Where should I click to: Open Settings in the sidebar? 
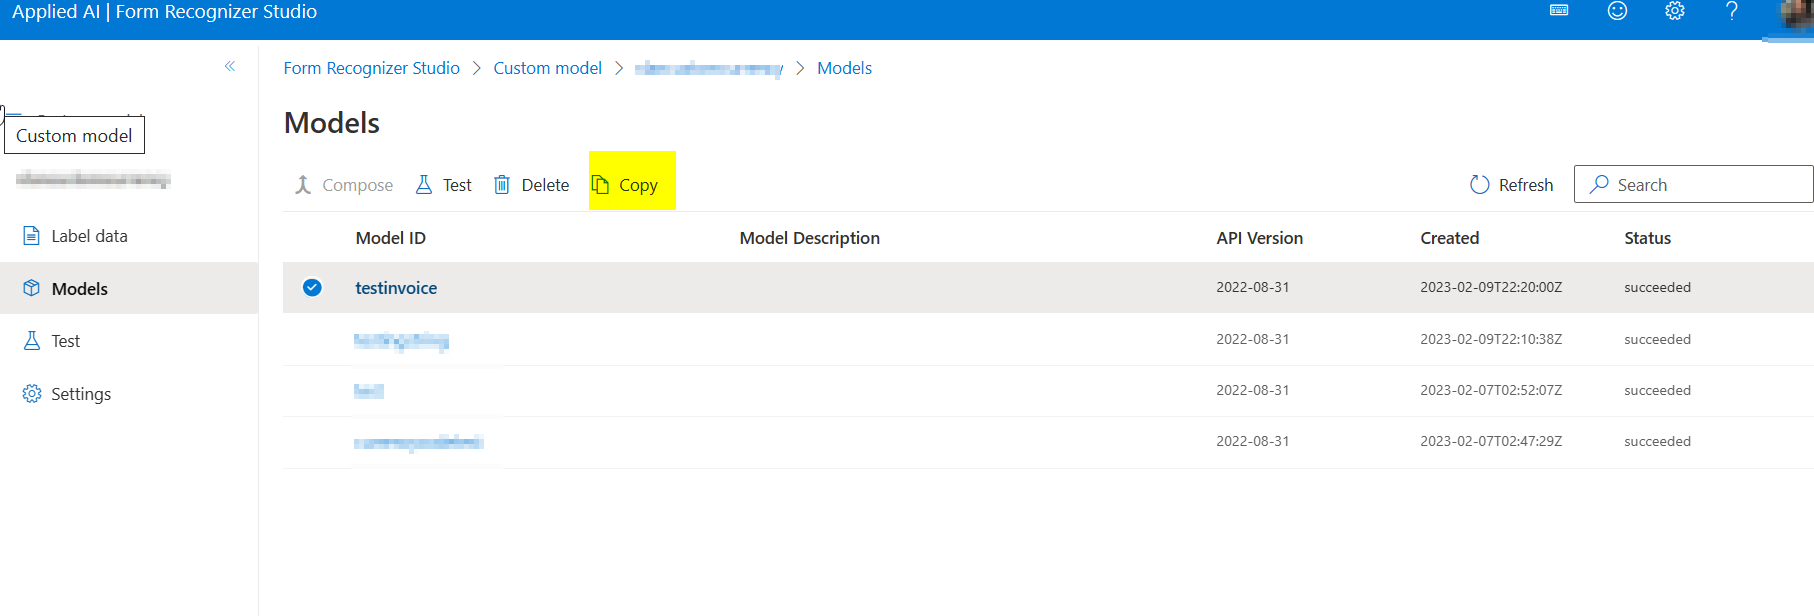129,394
